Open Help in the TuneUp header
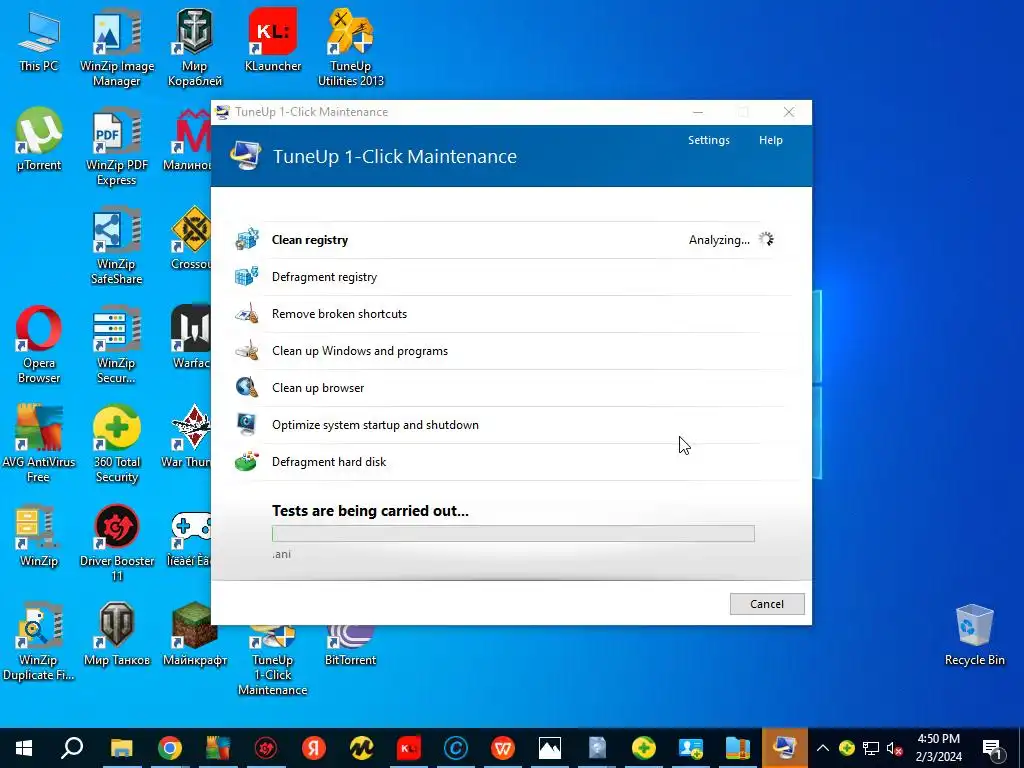The width and height of the screenshot is (1024, 768). click(771, 140)
